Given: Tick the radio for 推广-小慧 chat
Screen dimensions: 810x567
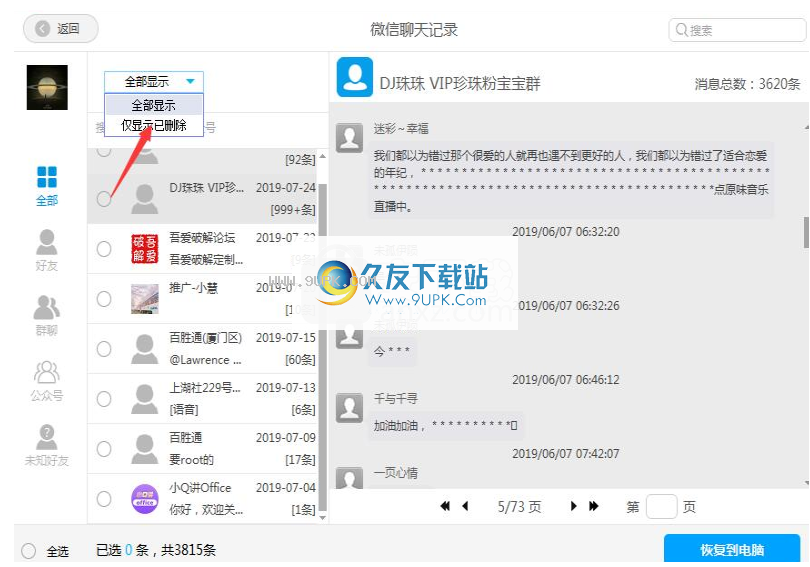Looking at the screenshot, I should 104,299.
